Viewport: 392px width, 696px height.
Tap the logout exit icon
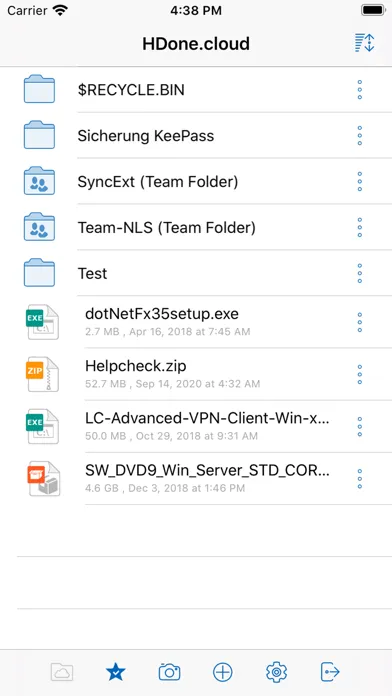(330, 672)
